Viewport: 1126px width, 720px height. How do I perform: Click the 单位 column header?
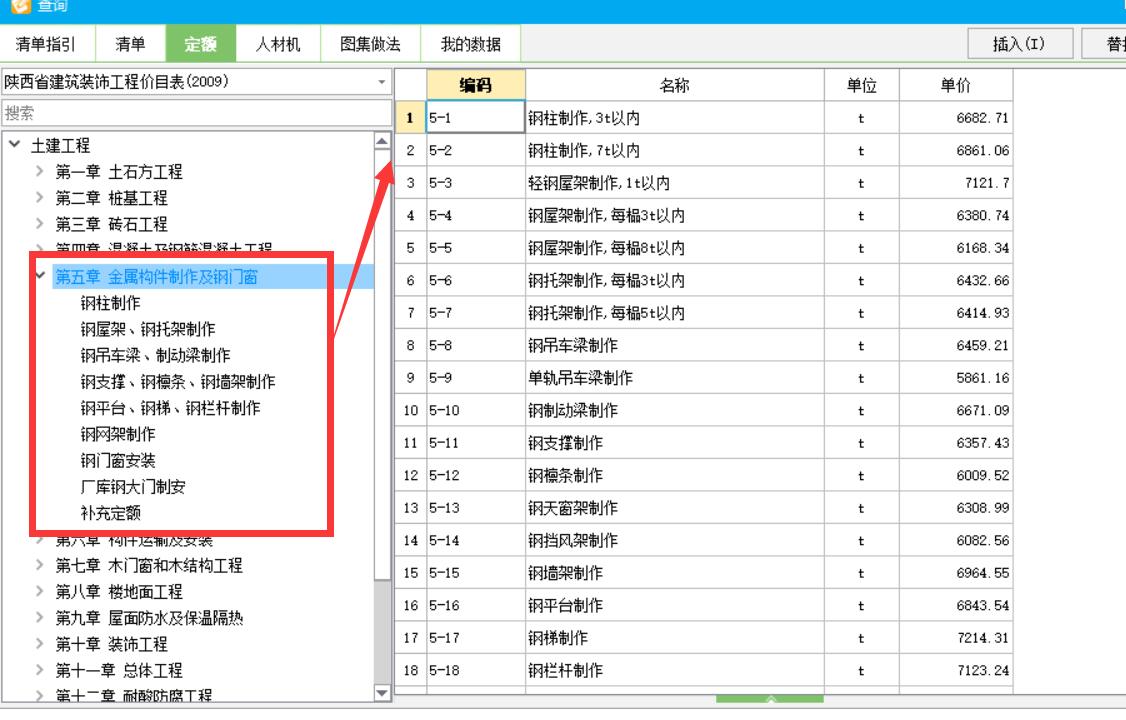[x=861, y=85]
